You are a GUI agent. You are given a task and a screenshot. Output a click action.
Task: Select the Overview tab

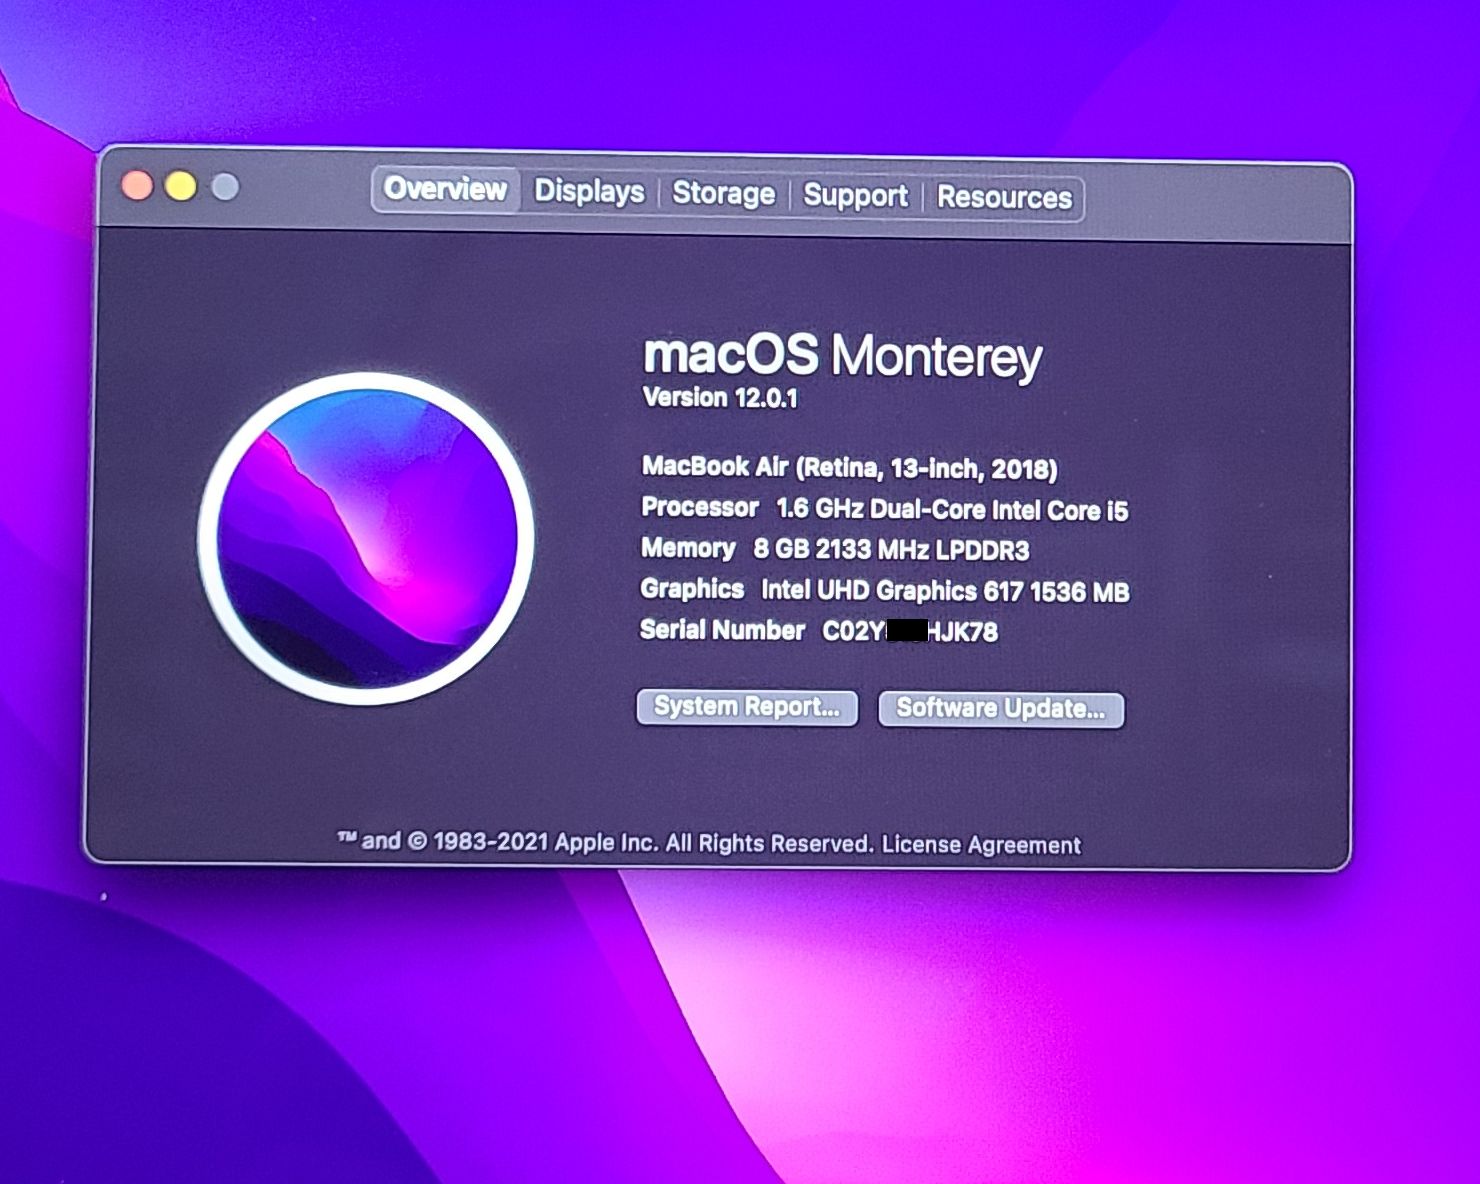click(445, 189)
